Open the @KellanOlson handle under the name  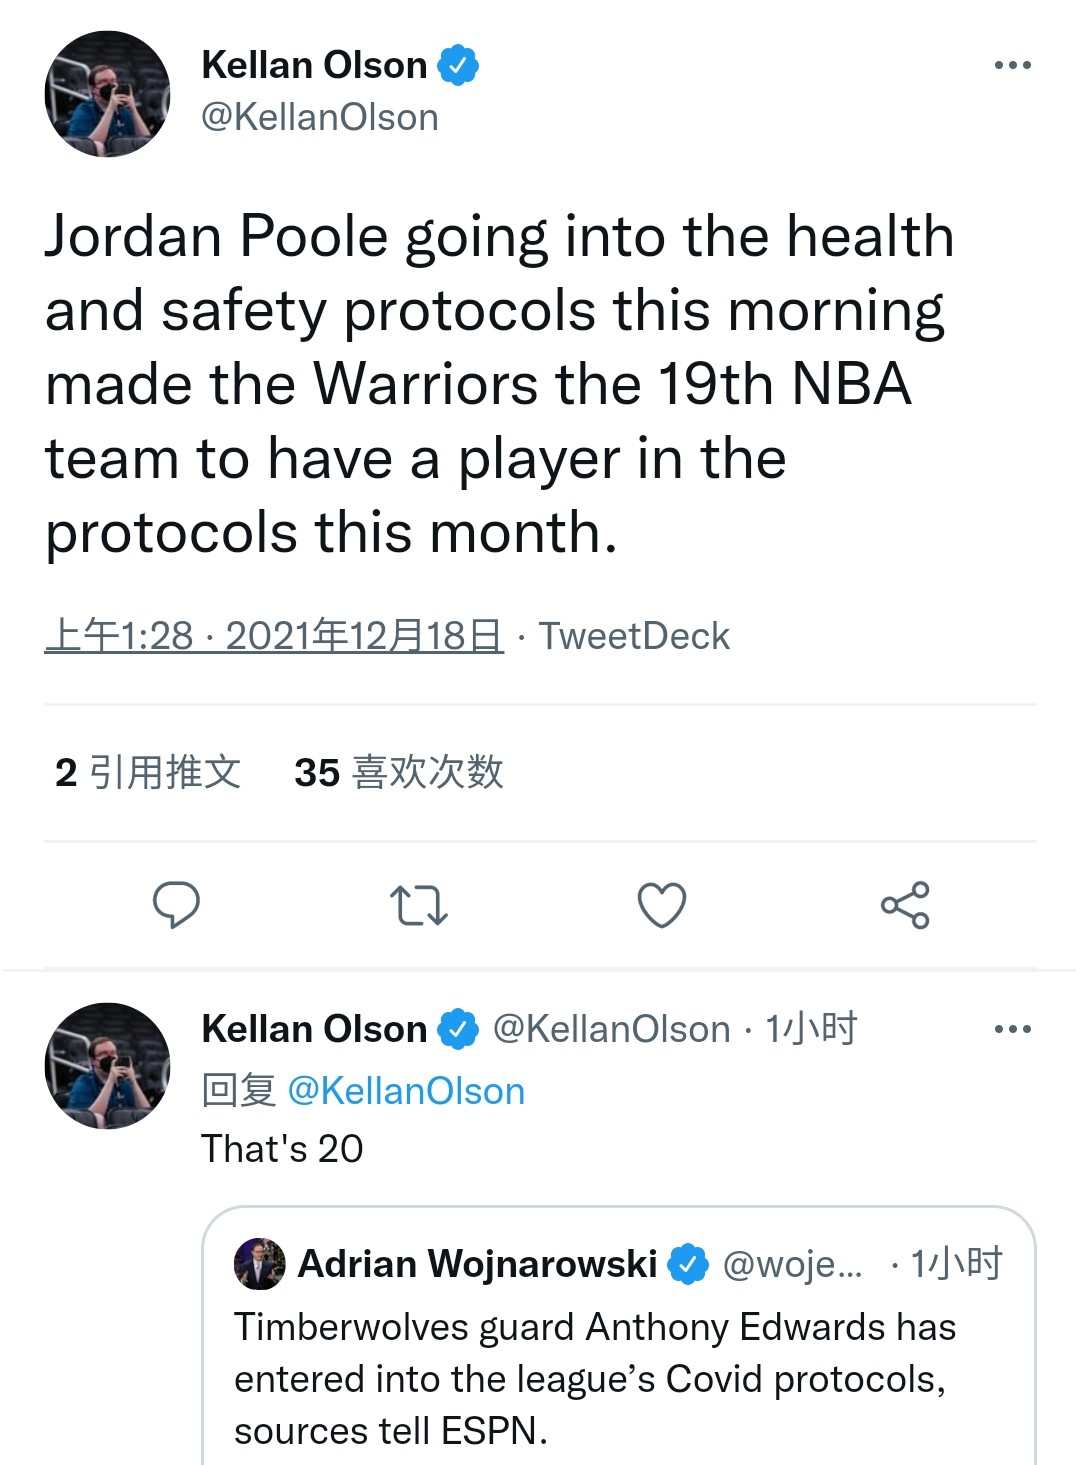click(320, 118)
